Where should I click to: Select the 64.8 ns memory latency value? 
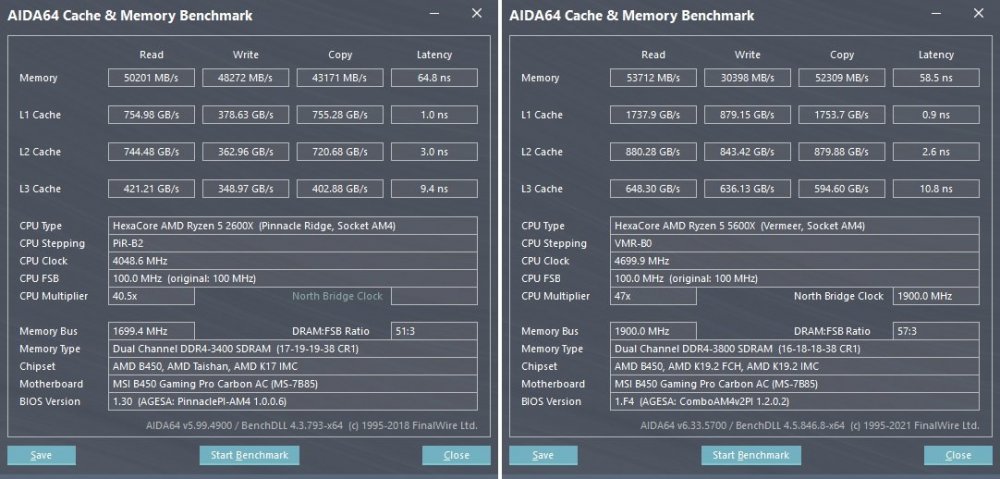434,78
